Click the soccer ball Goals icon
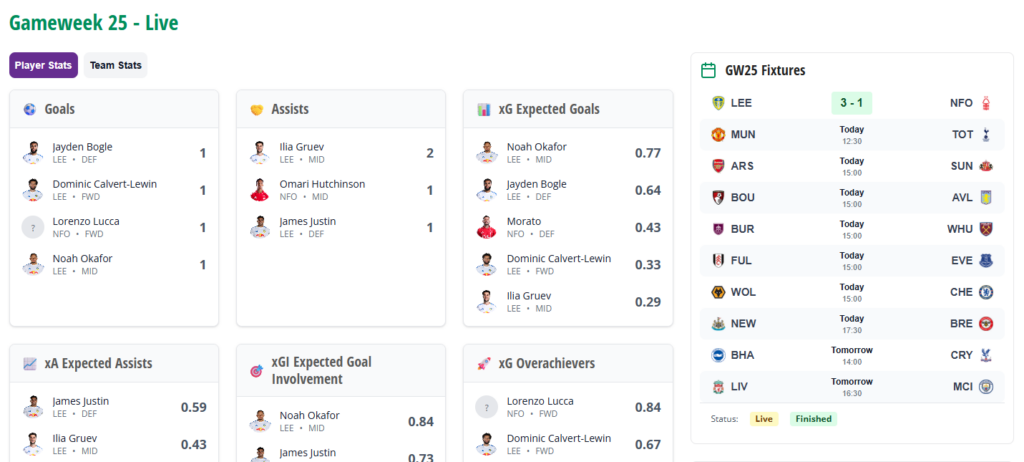The width and height of the screenshot is (1024, 462). tap(30, 109)
